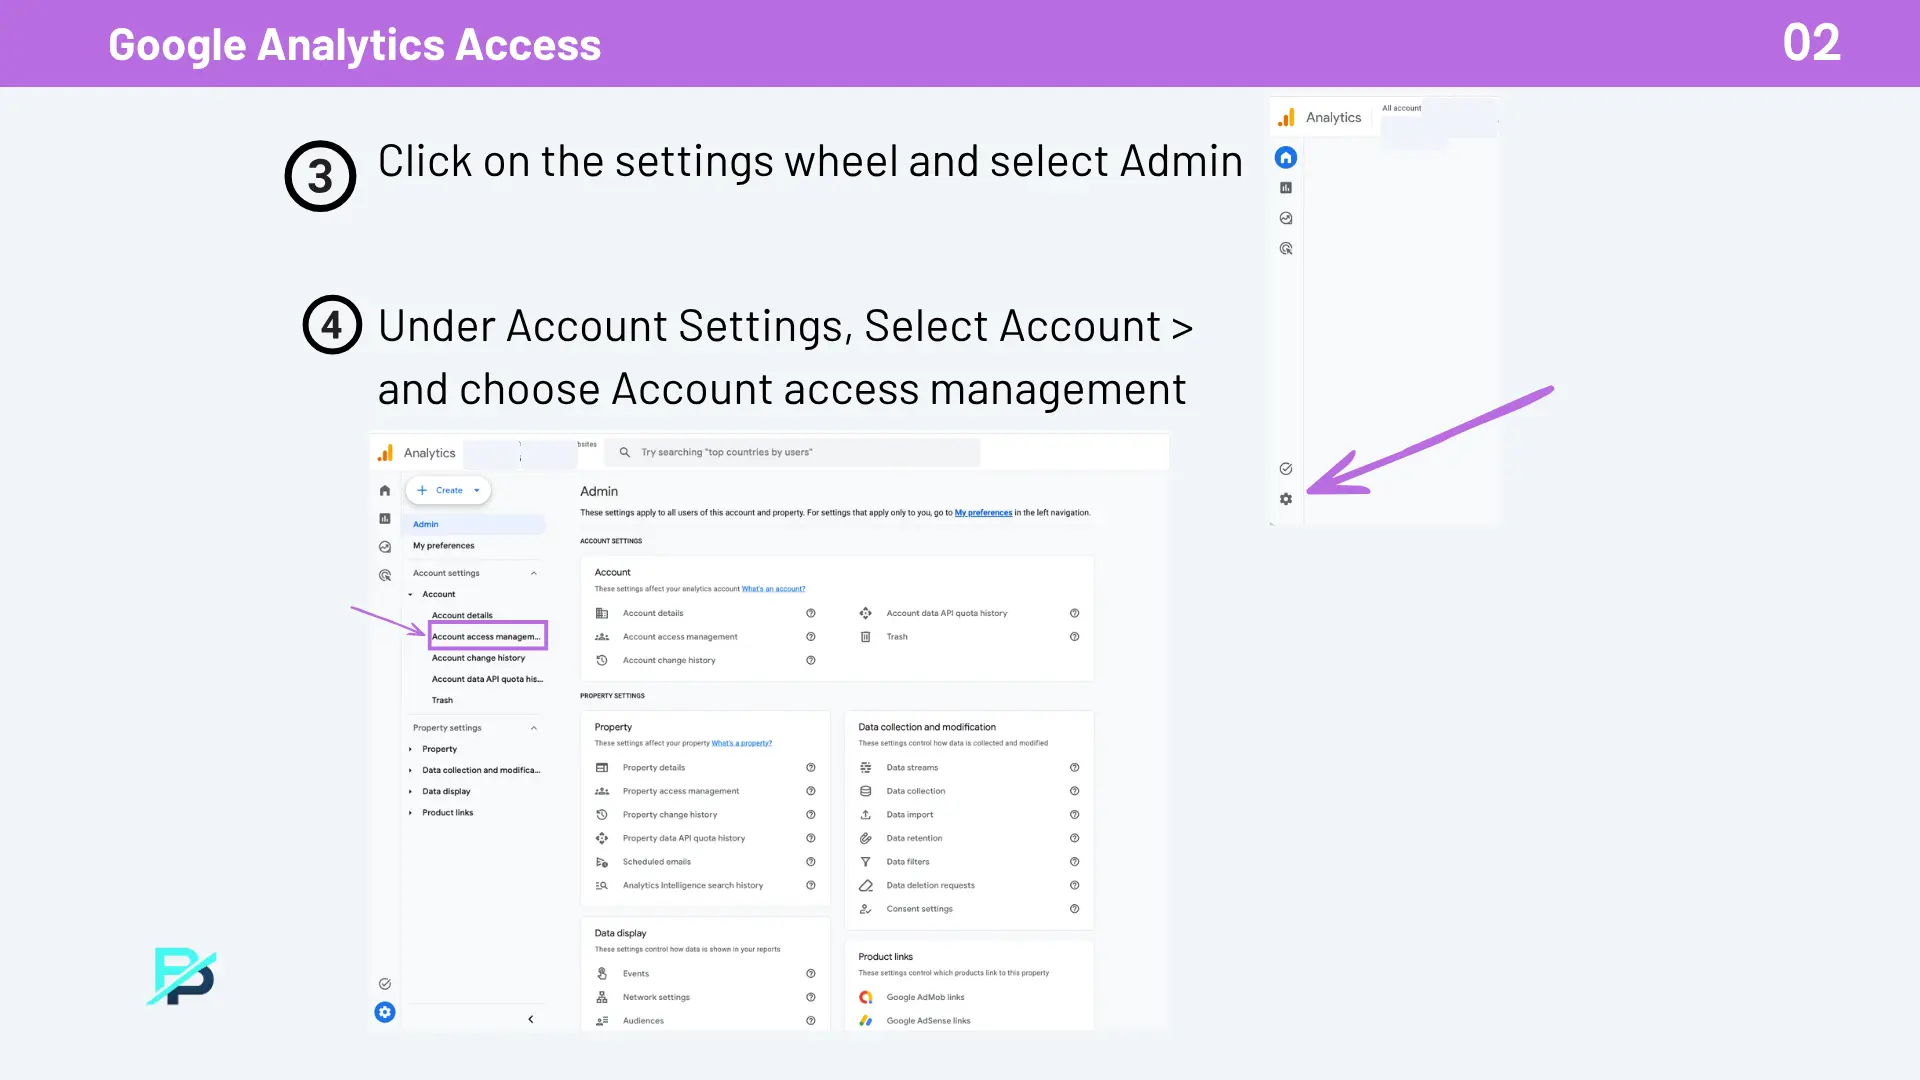
Task: Collapse the Property settings section
Action: (534, 728)
